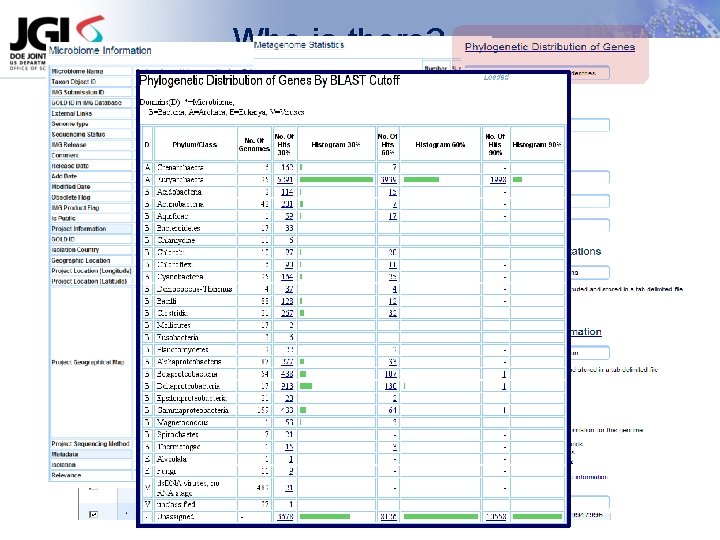720x540 pixels.
Task: Click the Phylum/Class column header
Action: click(x=195, y=145)
